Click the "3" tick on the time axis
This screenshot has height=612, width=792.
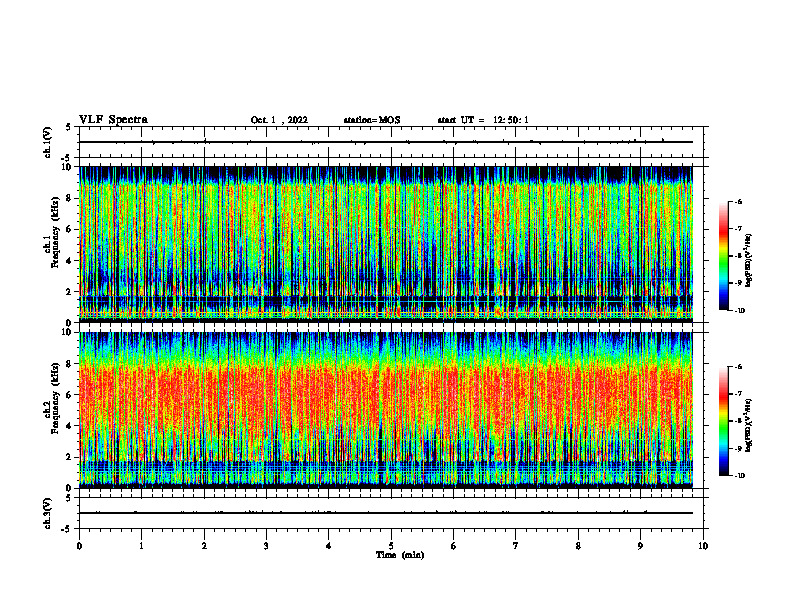point(266,546)
